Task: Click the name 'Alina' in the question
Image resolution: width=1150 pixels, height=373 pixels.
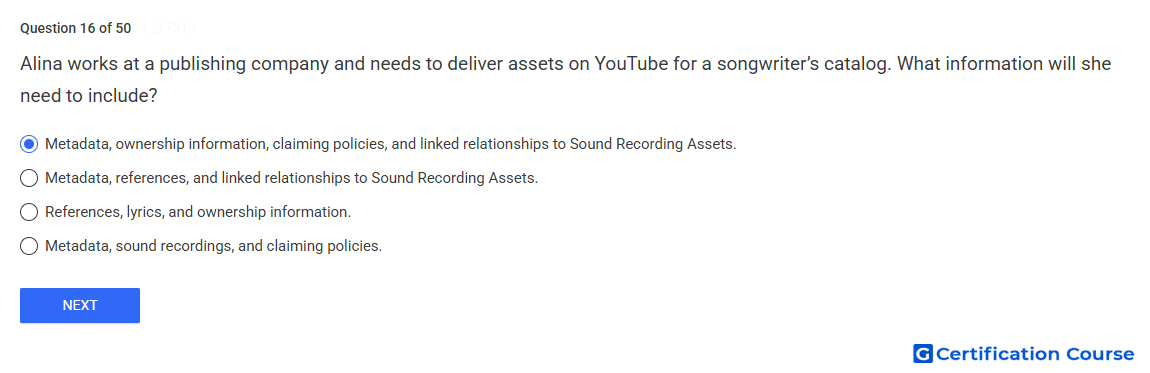Action: [43, 64]
